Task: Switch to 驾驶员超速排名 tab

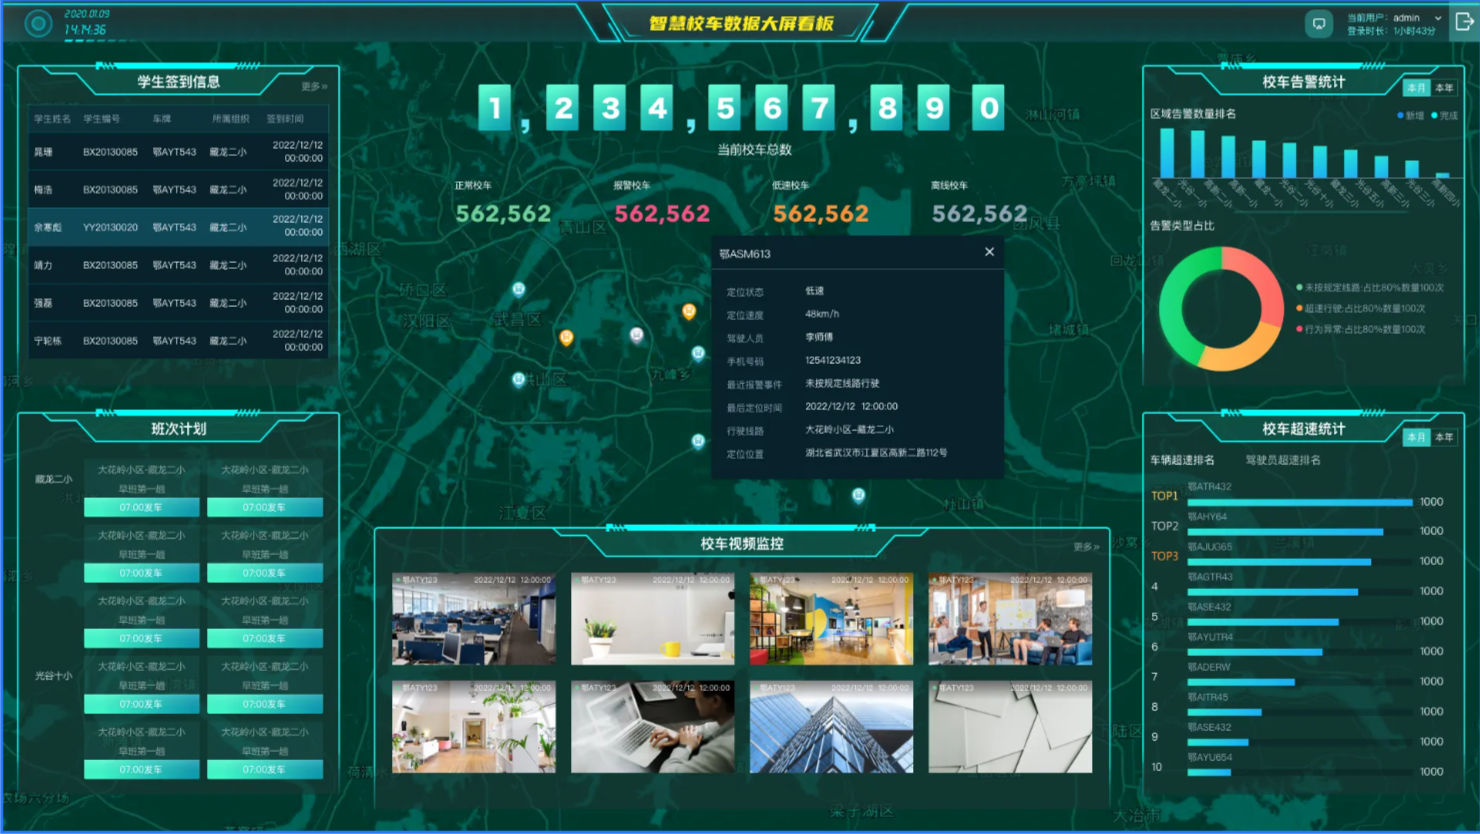Action: tap(1282, 460)
